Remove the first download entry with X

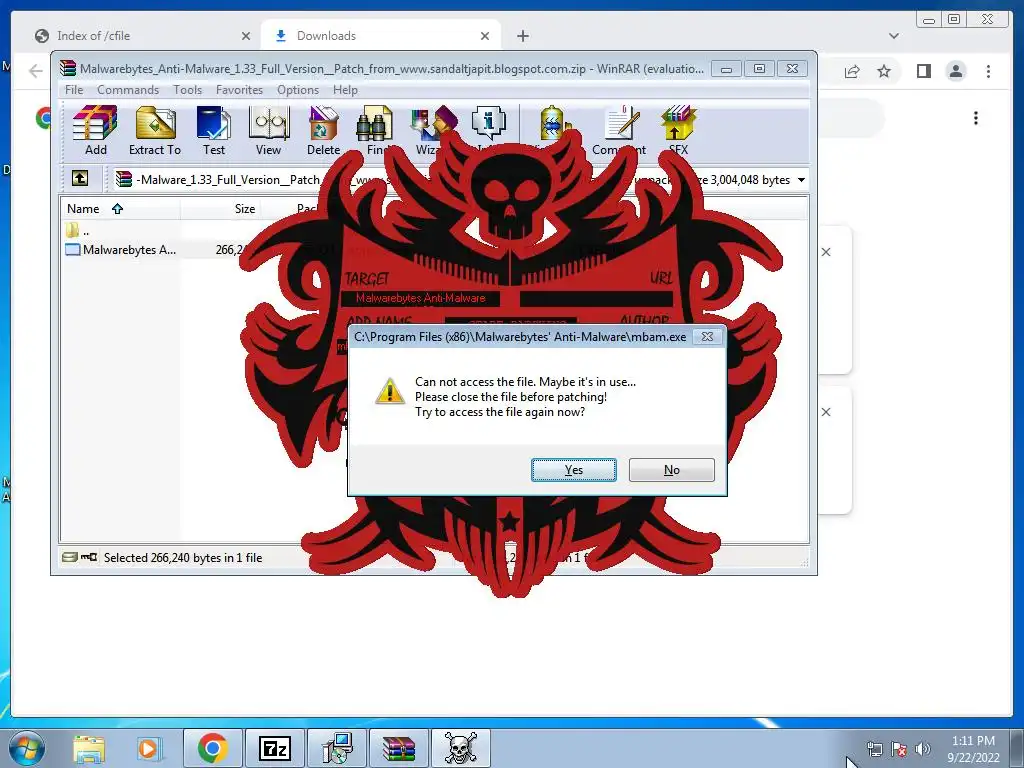click(x=826, y=252)
